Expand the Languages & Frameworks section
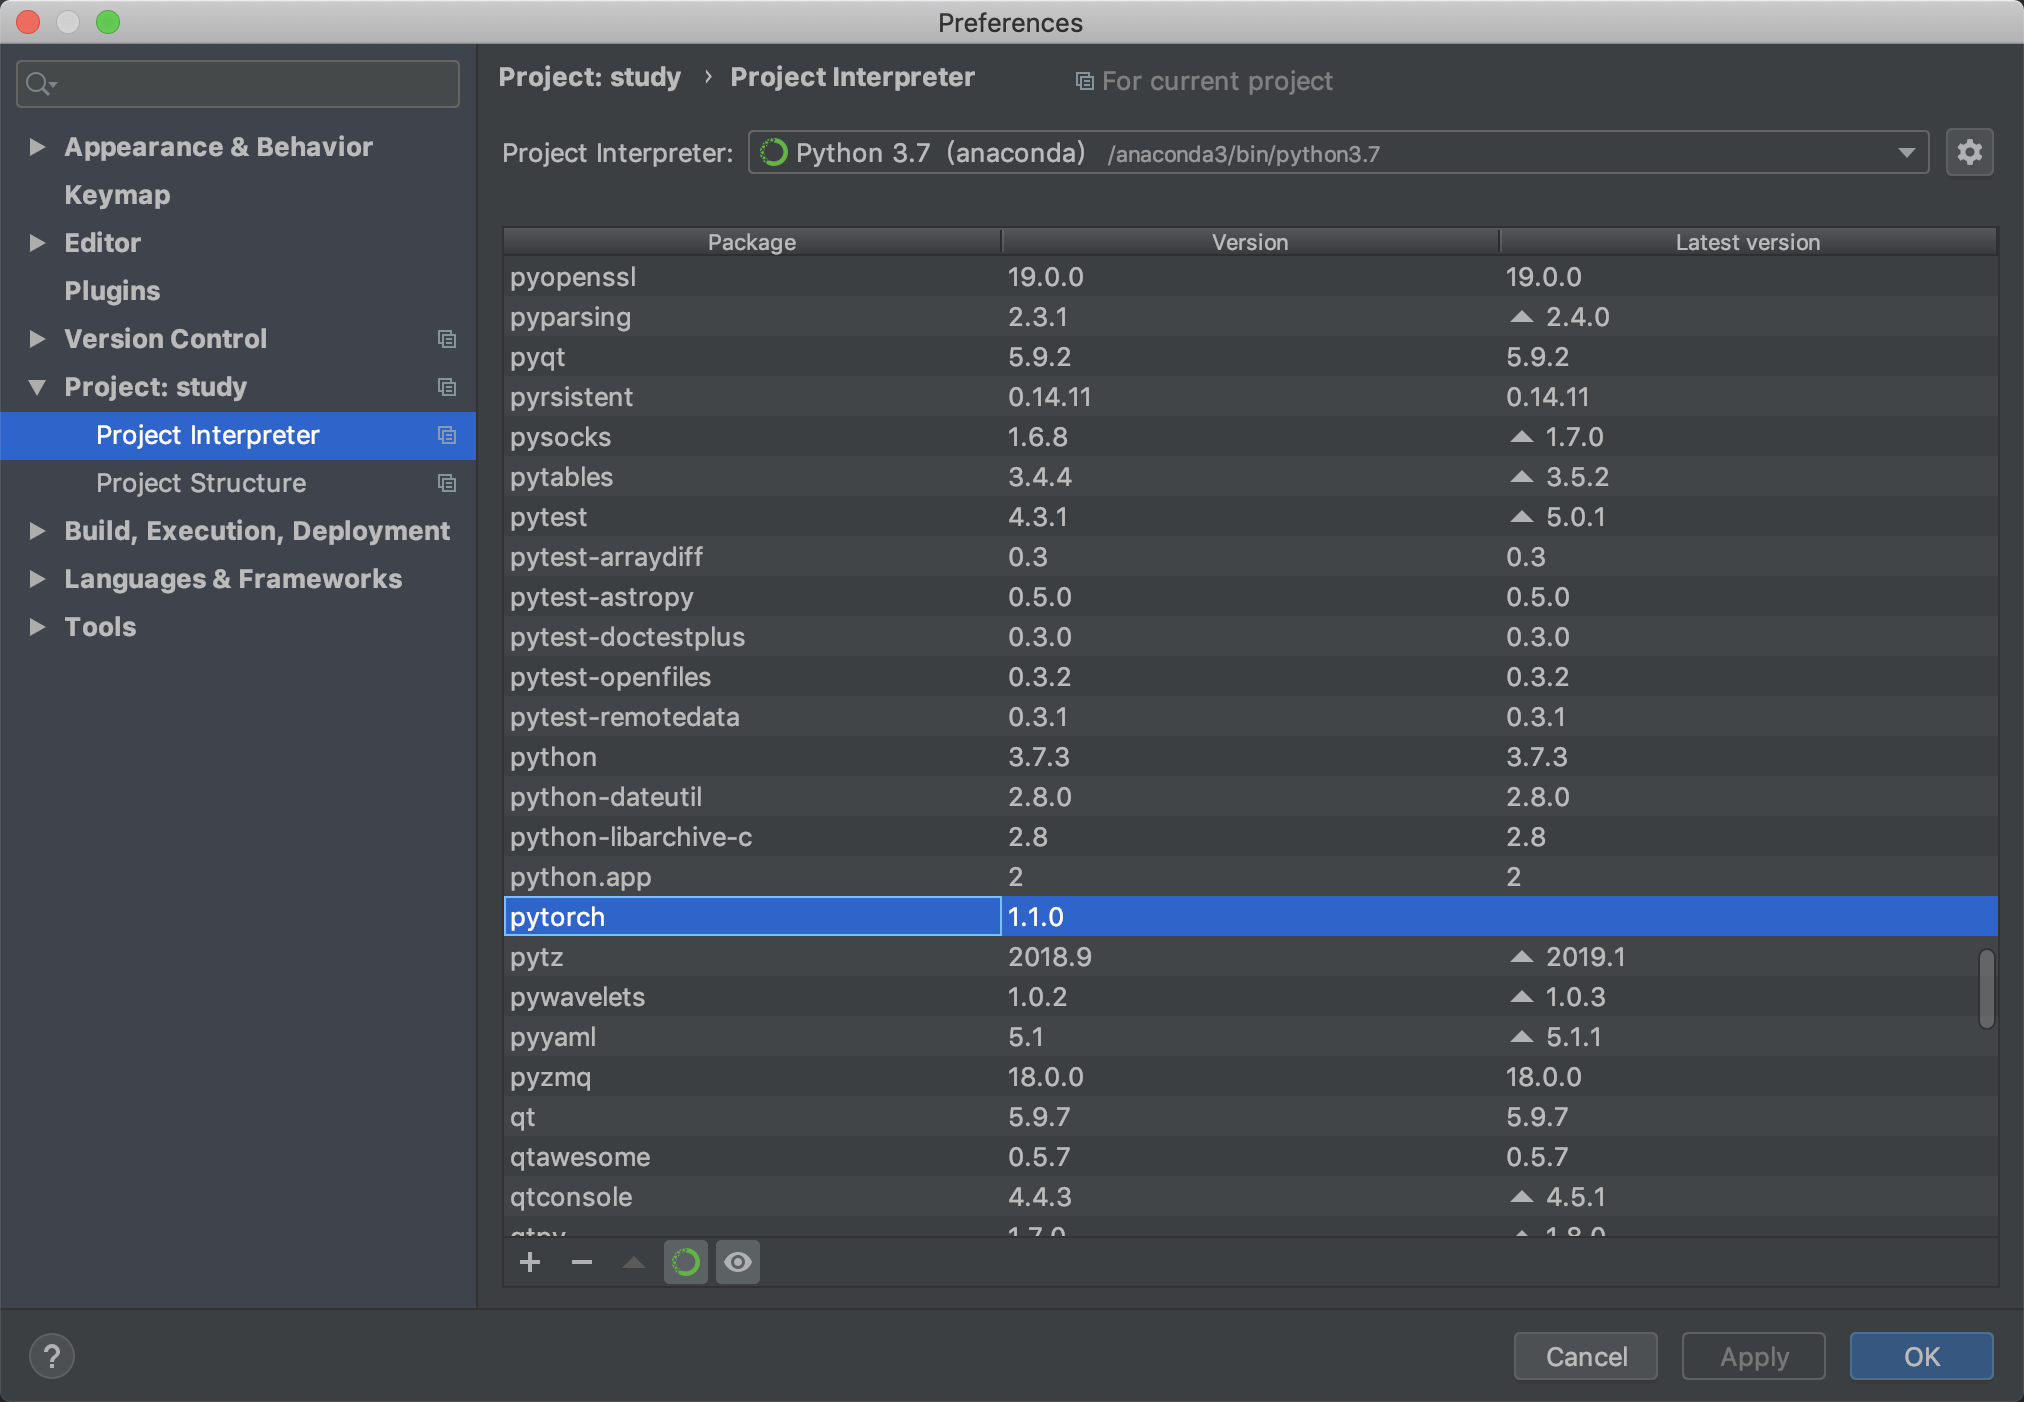2024x1402 pixels. (37, 578)
